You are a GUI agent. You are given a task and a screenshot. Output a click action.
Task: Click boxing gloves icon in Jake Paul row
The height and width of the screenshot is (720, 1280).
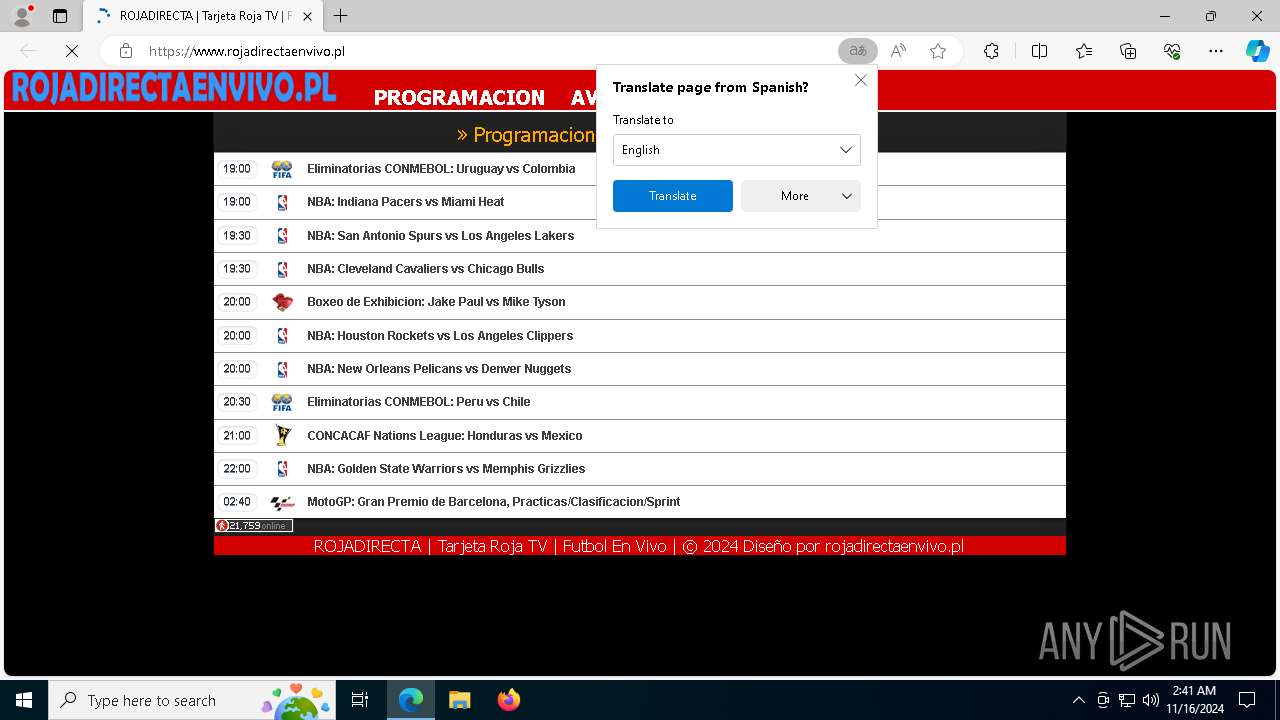tap(282, 302)
